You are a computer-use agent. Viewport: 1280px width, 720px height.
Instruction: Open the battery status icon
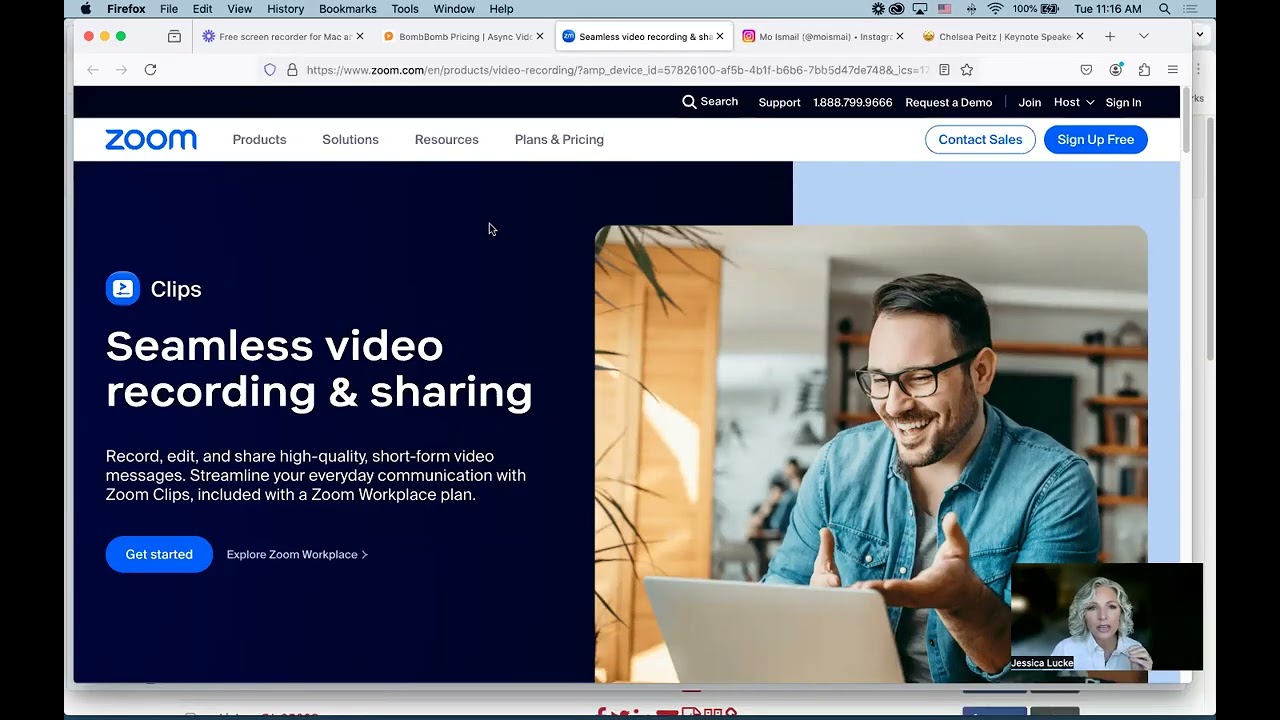[1050, 9]
